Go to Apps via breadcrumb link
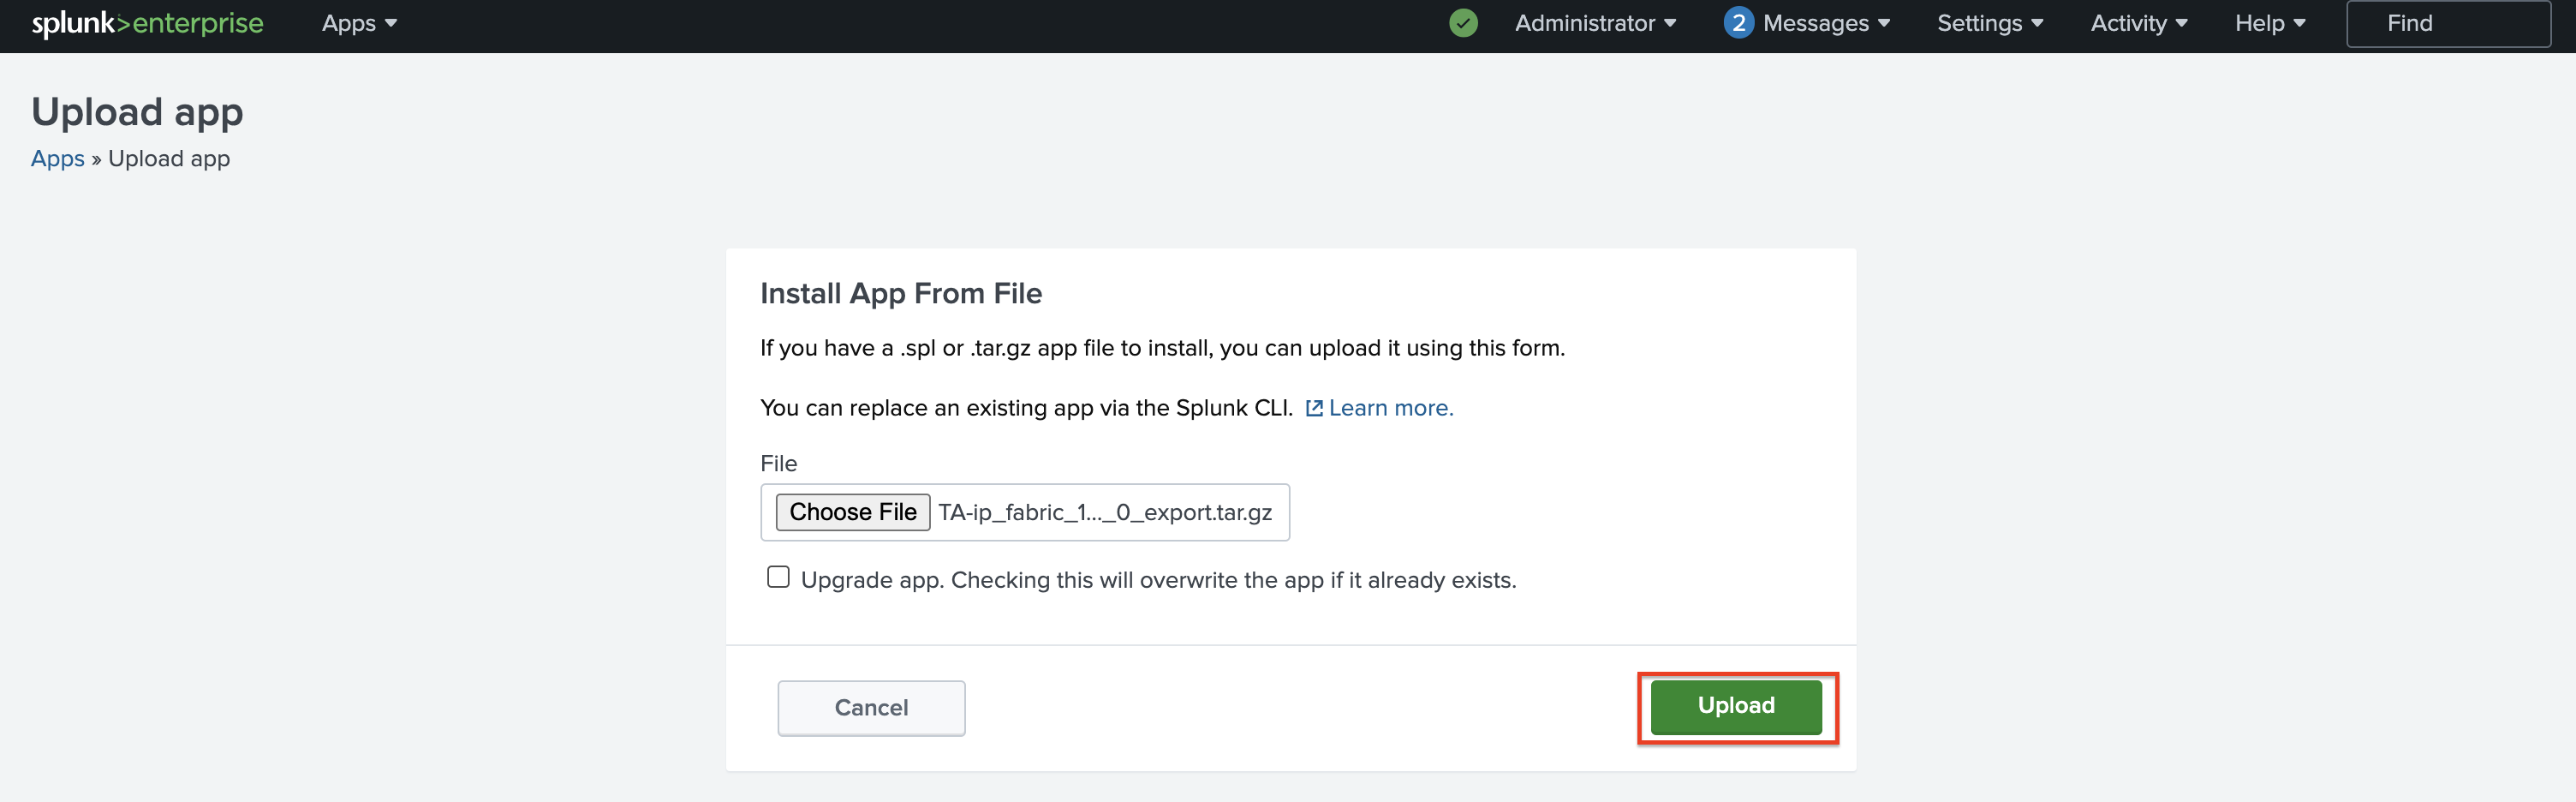Screen dimensions: 2576x802 click(58, 159)
